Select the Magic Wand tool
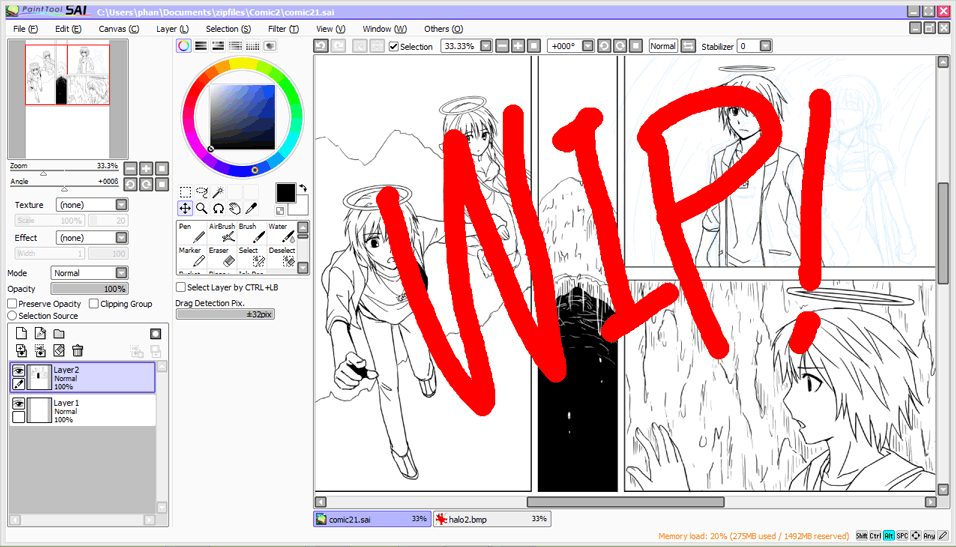 218,193
